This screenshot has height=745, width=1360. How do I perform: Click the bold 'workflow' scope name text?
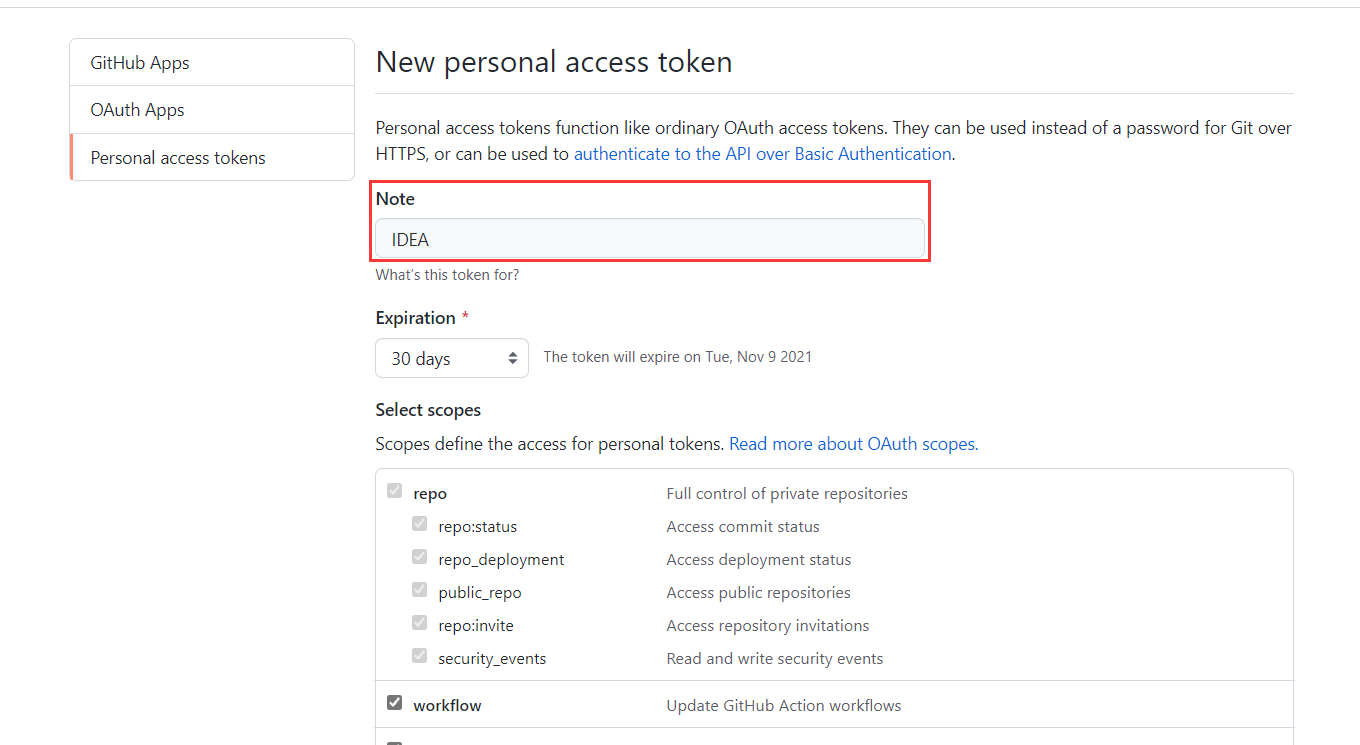[447, 706]
